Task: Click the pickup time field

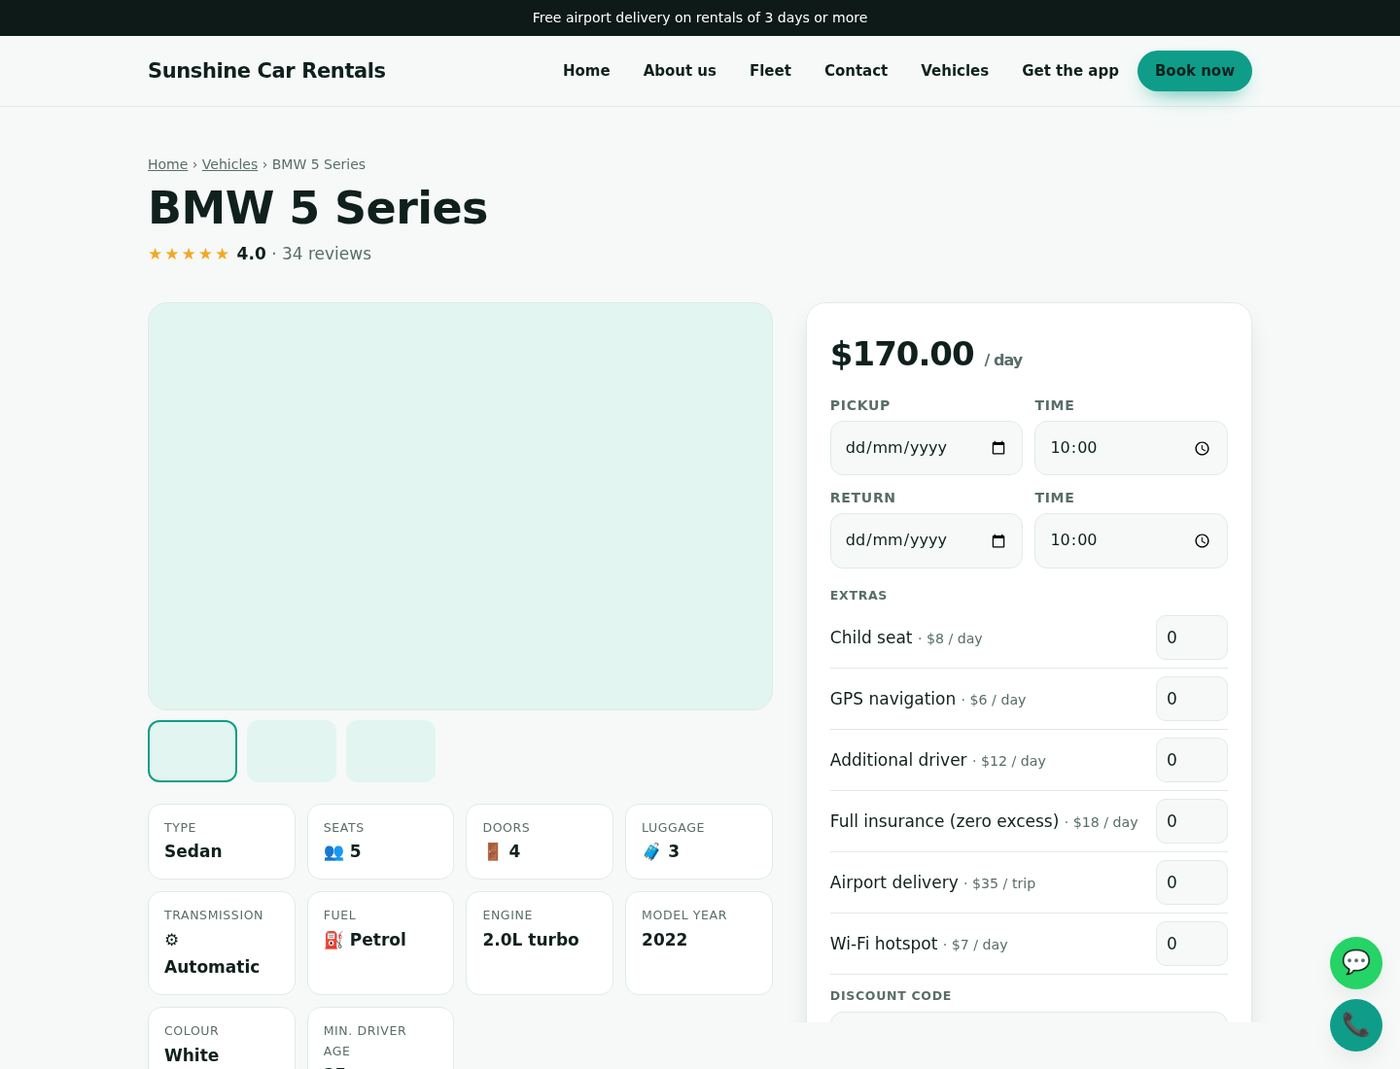Action: click(1131, 448)
